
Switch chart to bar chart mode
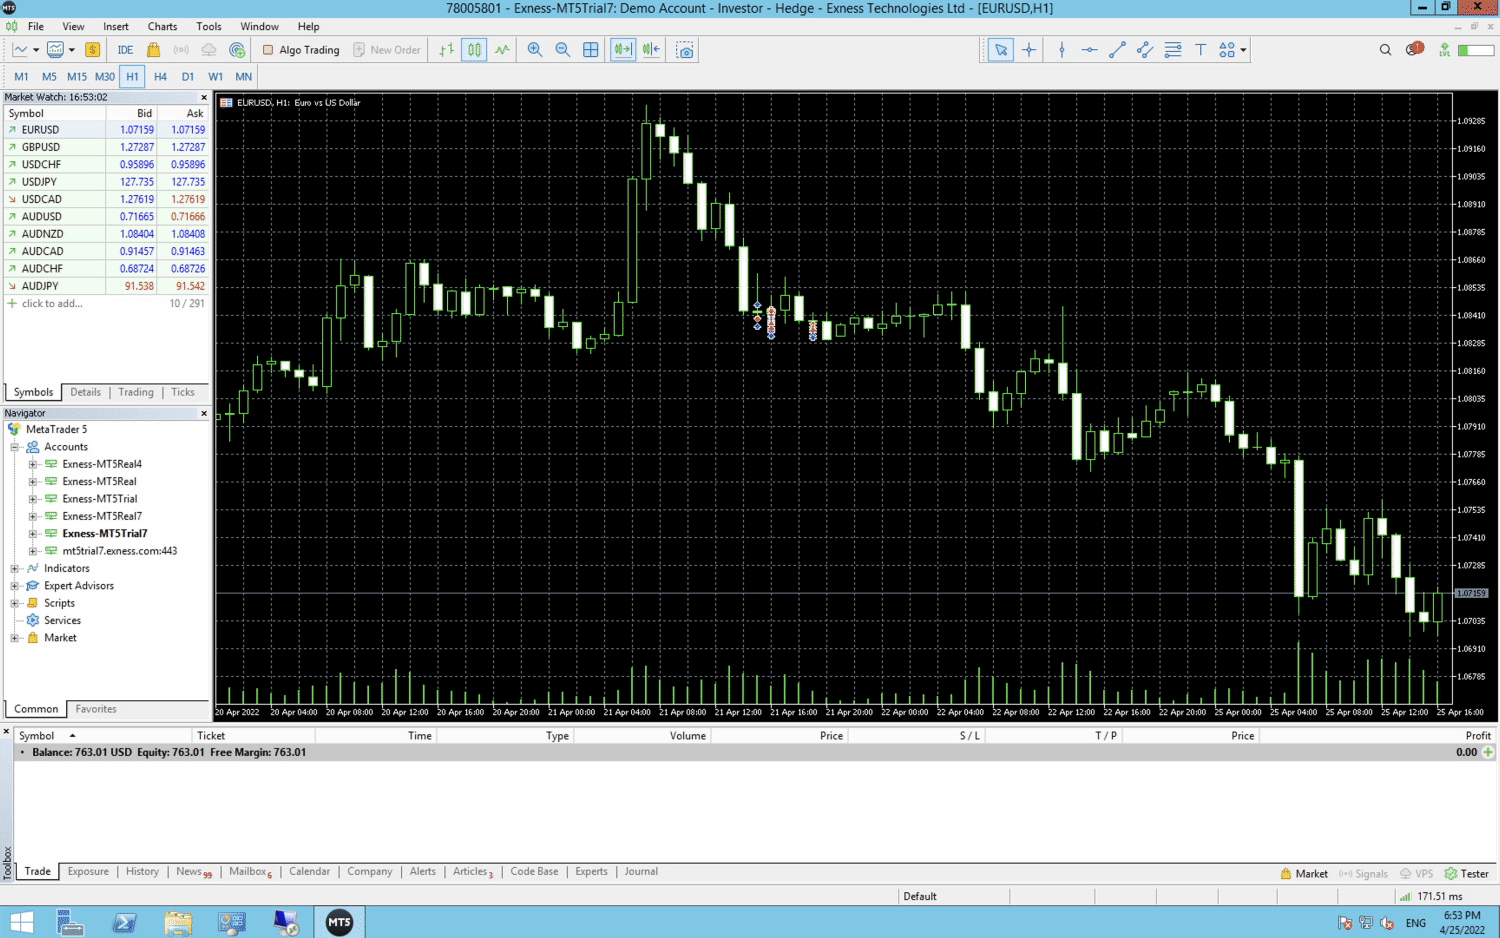(446, 50)
